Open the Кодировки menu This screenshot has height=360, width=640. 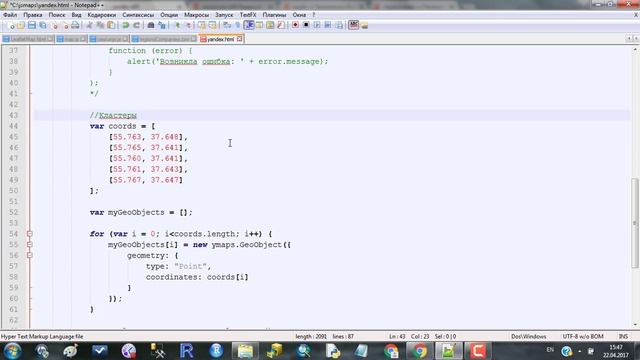[102, 15]
